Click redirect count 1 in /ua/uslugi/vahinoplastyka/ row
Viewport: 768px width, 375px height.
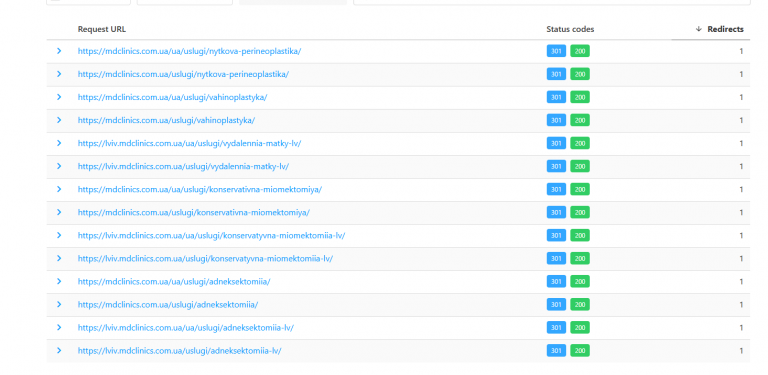coord(742,97)
